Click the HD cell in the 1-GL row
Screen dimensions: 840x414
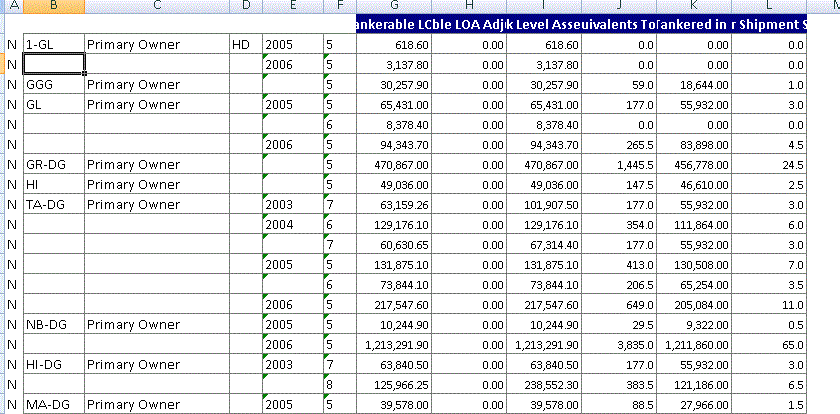246,44
